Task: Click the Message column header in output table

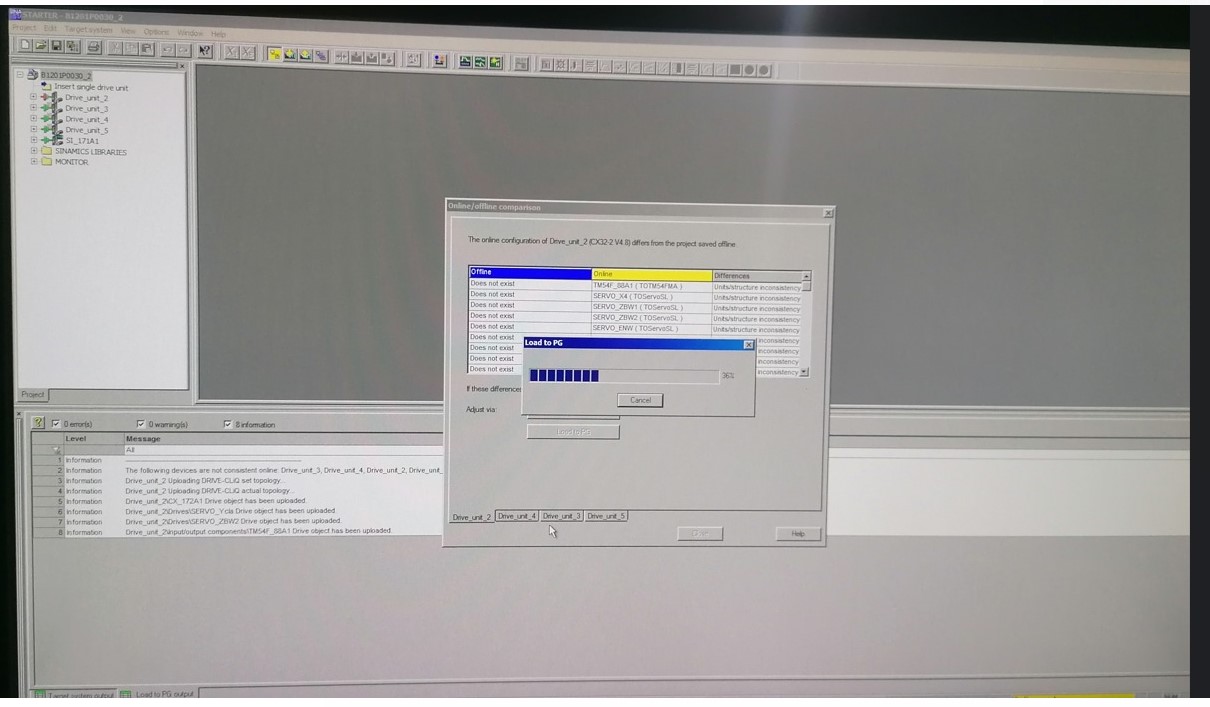Action: 283,438
